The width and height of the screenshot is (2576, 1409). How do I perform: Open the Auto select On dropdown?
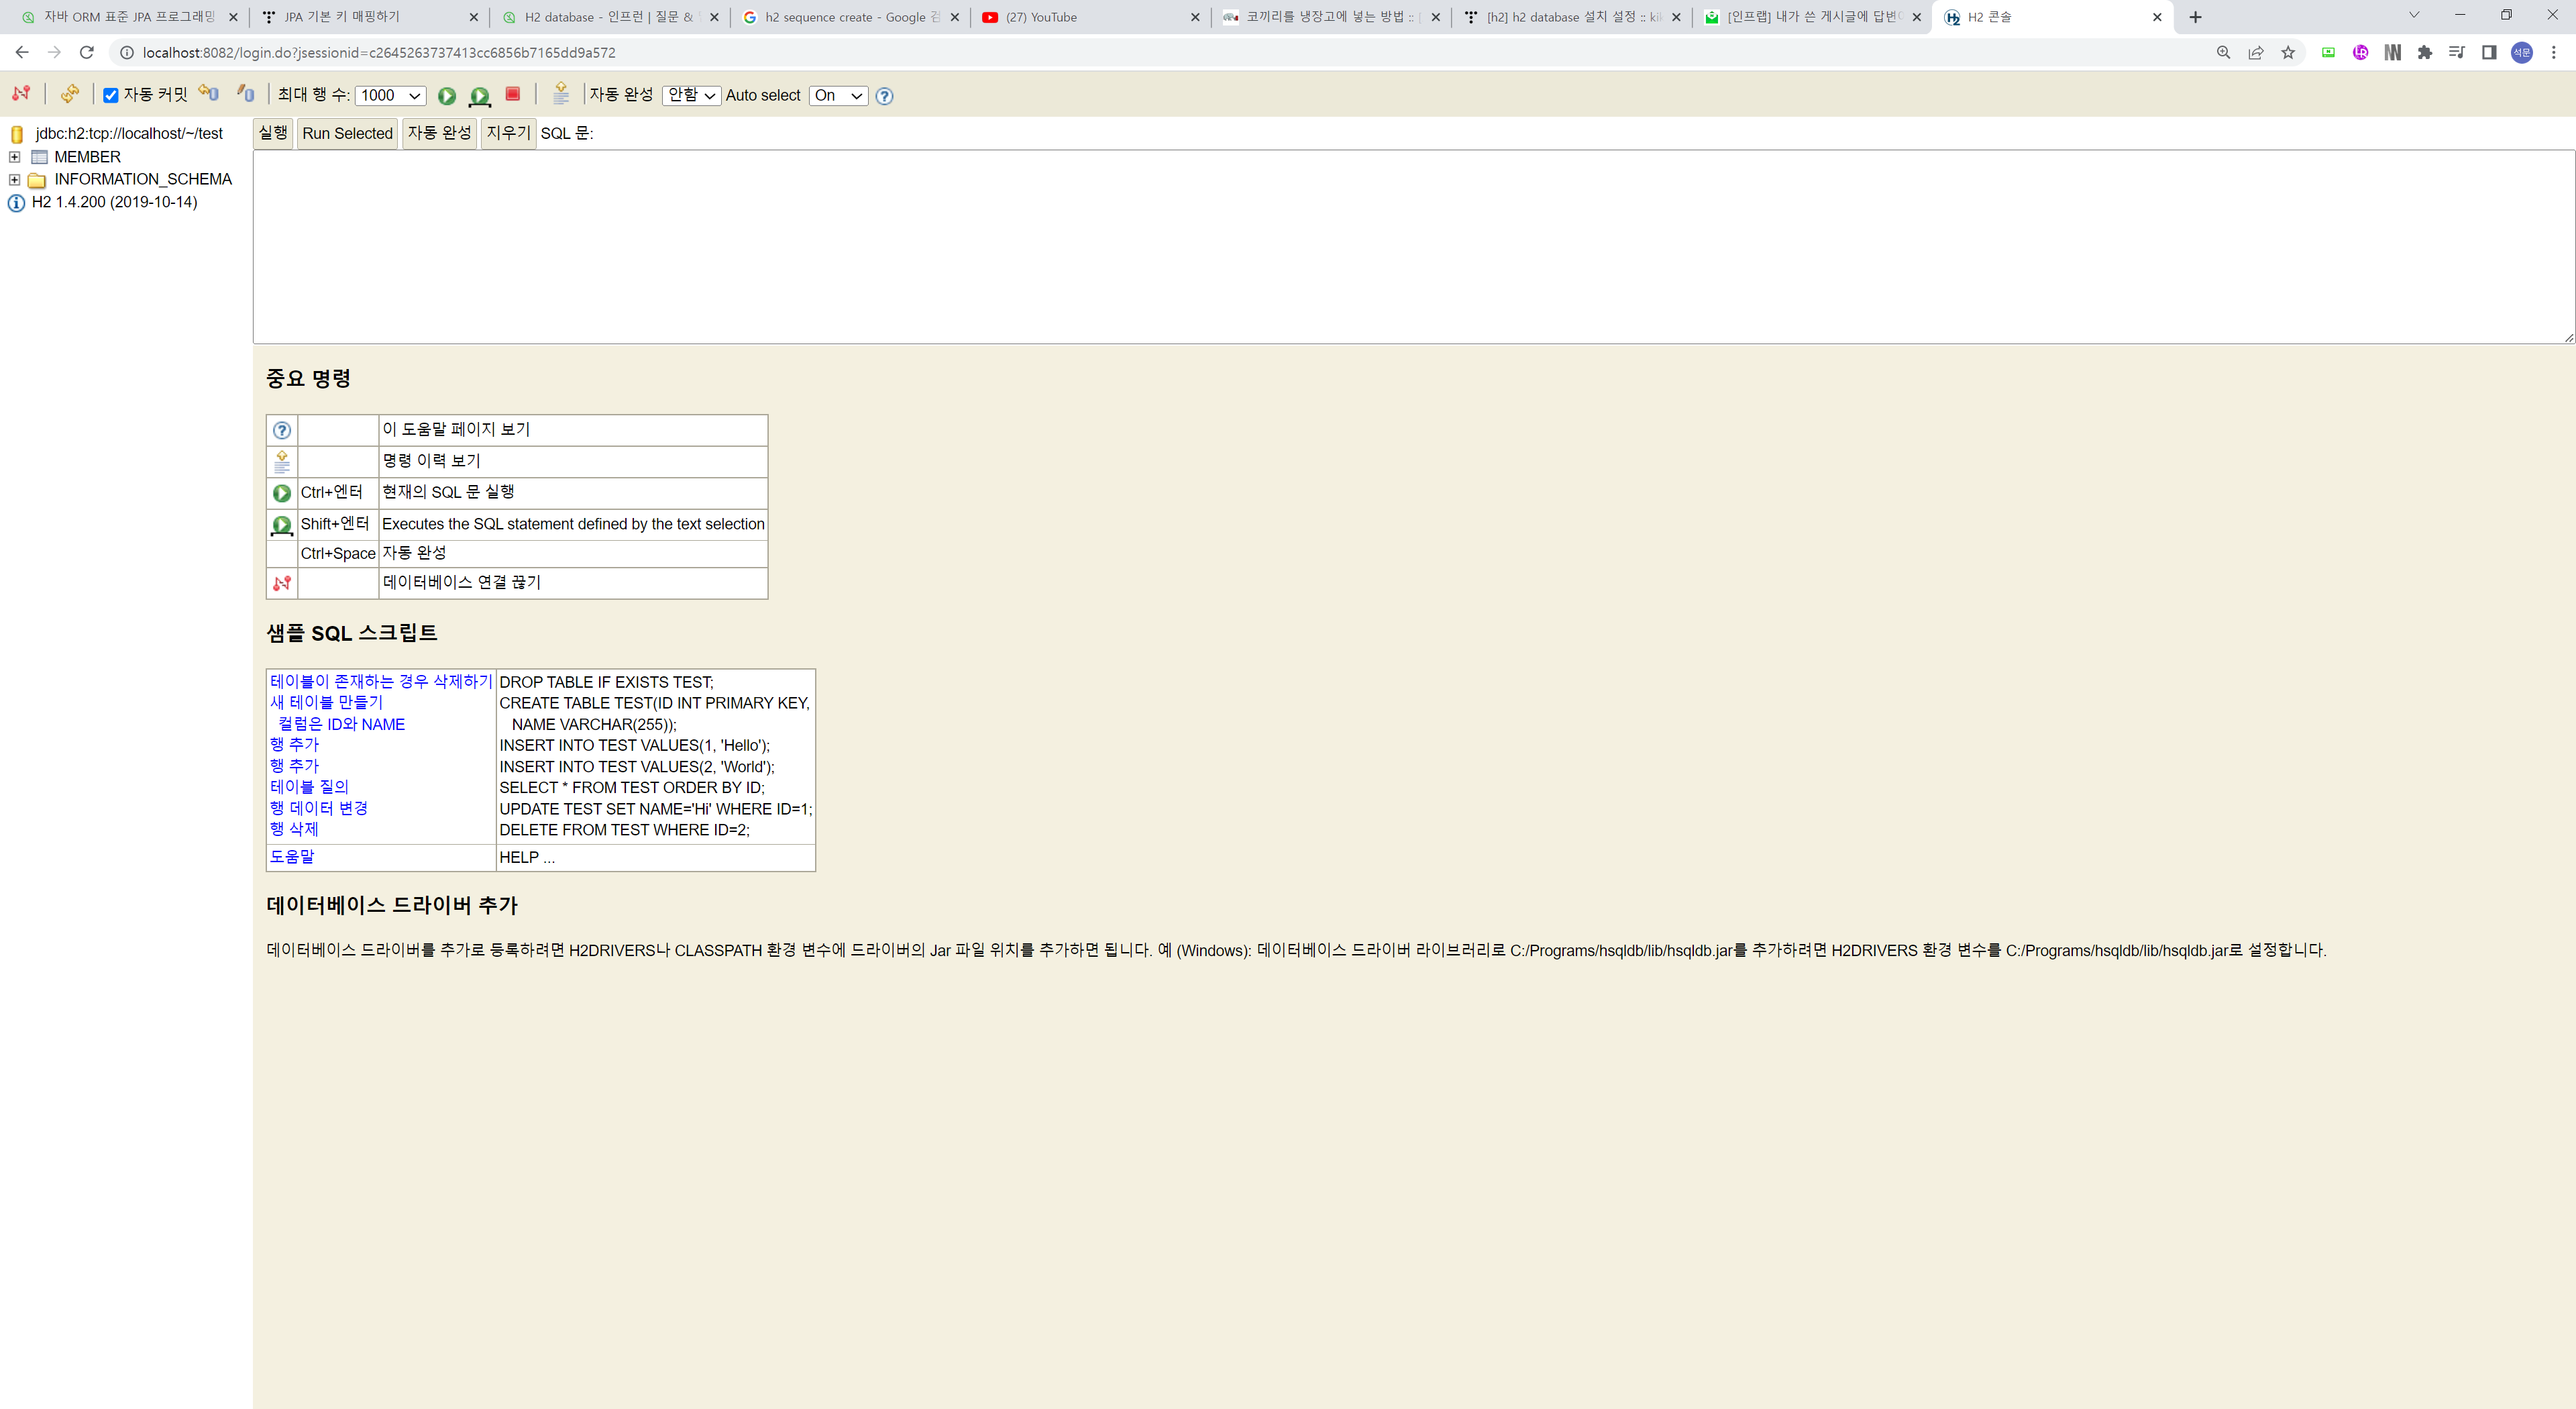click(x=838, y=96)
